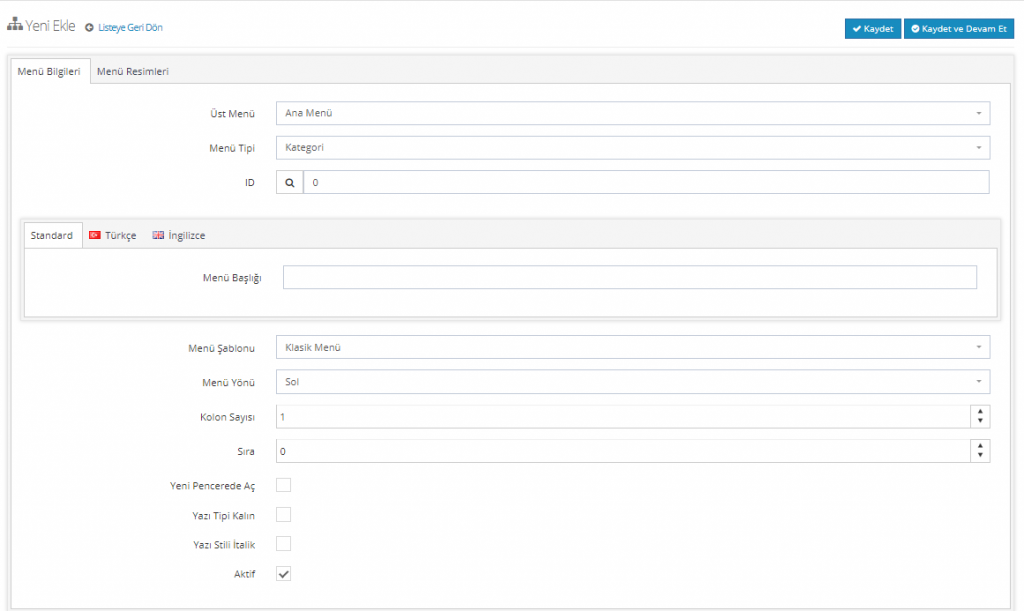This screenshot has width=1024, height=611.
Task: Open the Menü Yönü dropdown
Action: point(633,382)
